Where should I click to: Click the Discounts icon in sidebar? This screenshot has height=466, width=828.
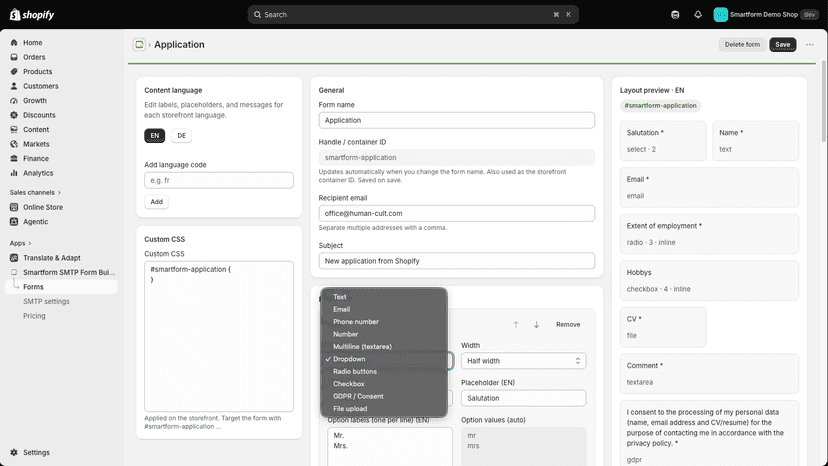[x=14, y=115]
